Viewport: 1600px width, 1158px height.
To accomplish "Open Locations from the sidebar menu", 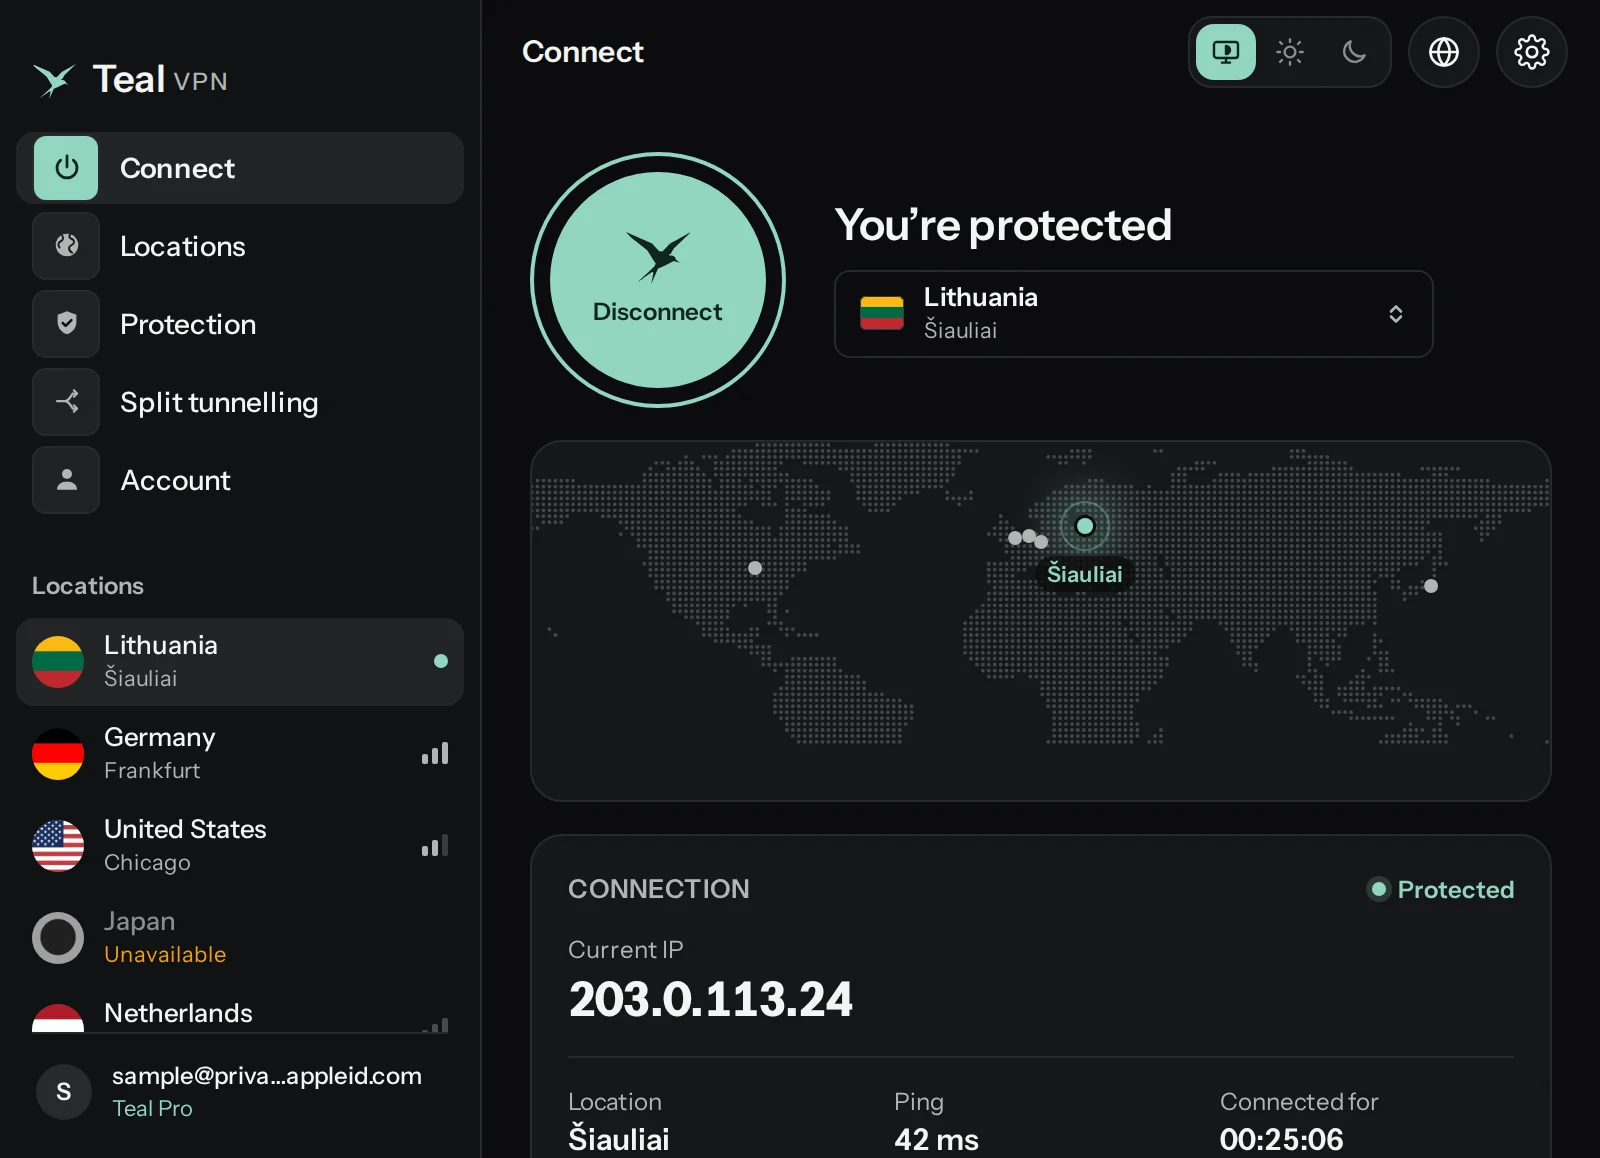I will click(x=240, y=246).
